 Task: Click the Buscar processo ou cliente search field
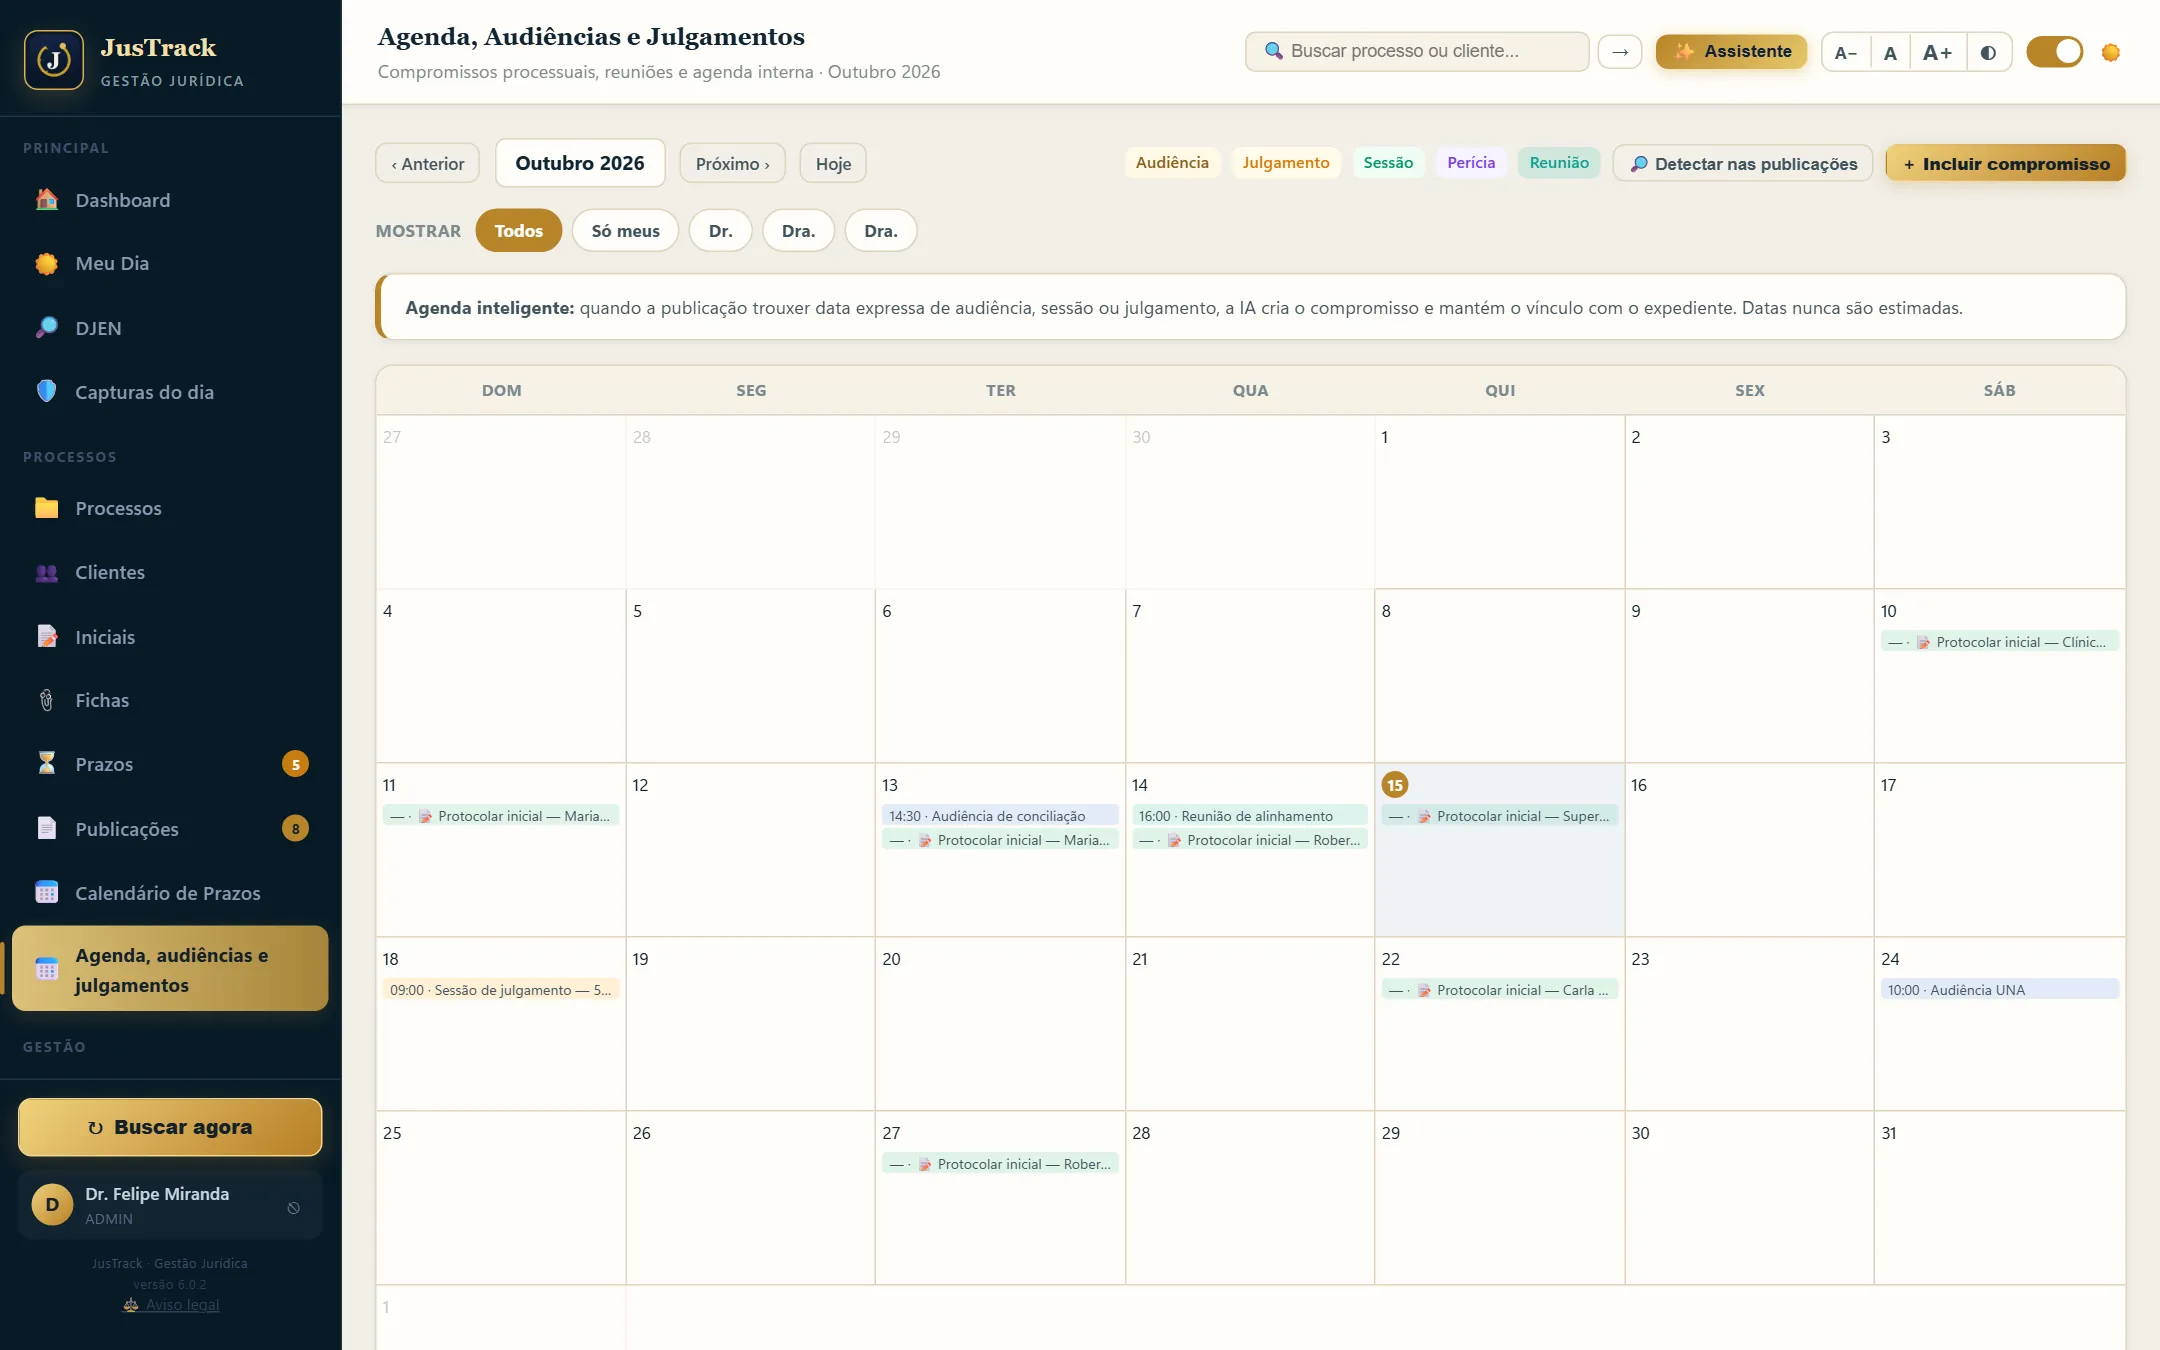[x=1417, y=52]
